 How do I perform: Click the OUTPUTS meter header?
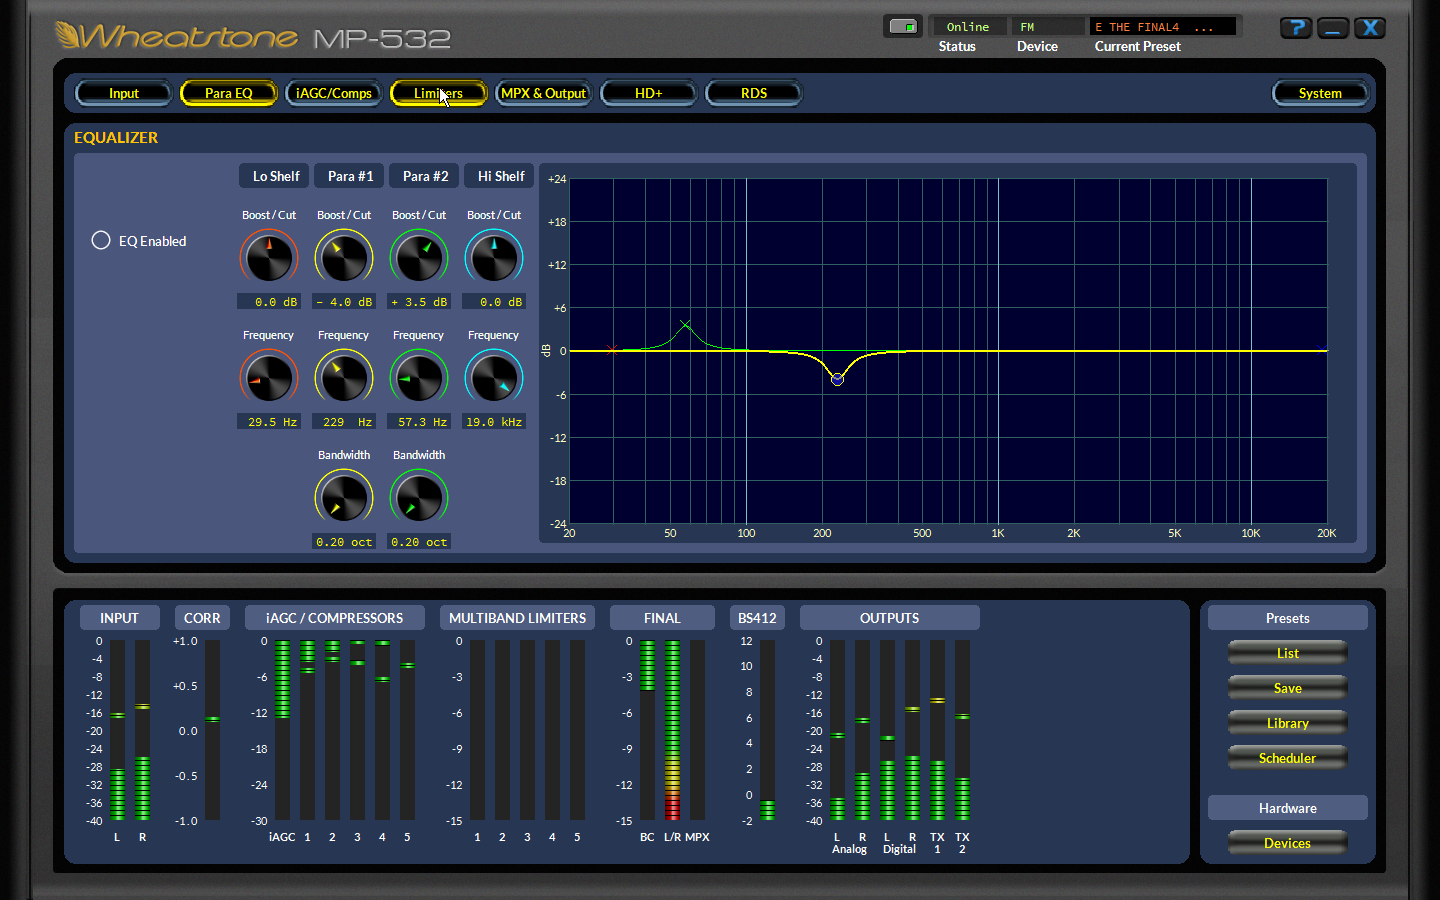[890, 618]
